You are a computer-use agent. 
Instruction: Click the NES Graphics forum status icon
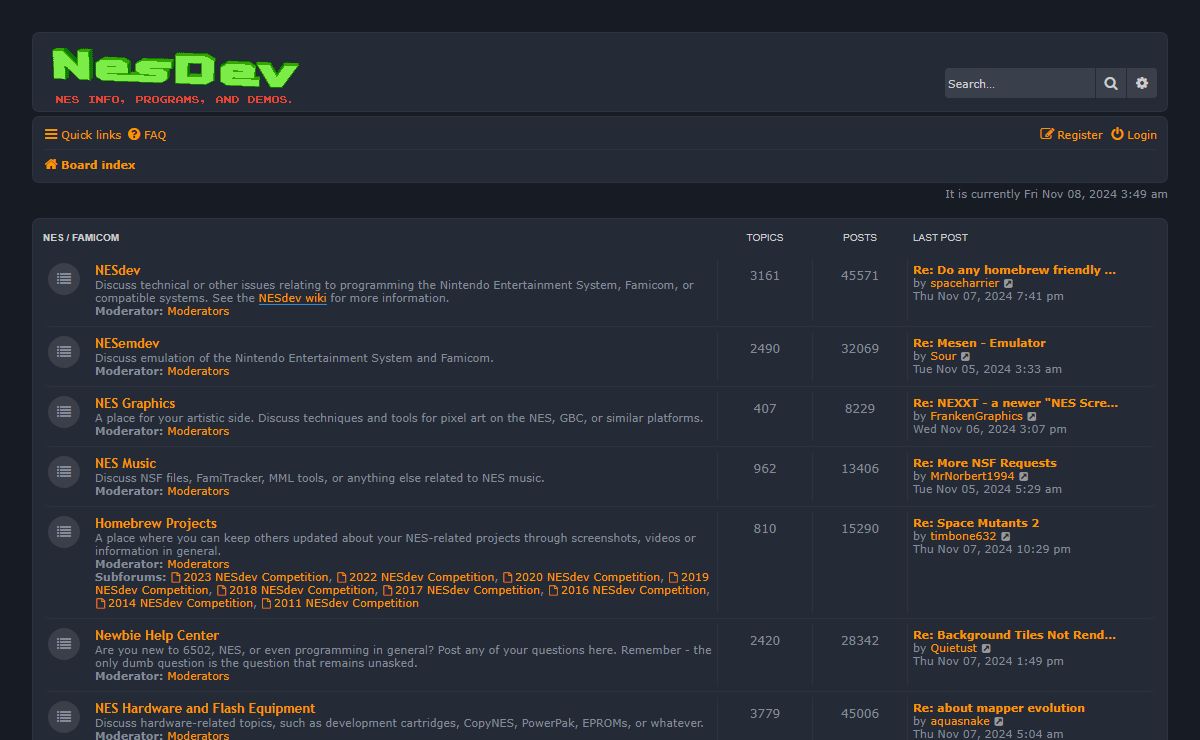[x=64, y=411]
